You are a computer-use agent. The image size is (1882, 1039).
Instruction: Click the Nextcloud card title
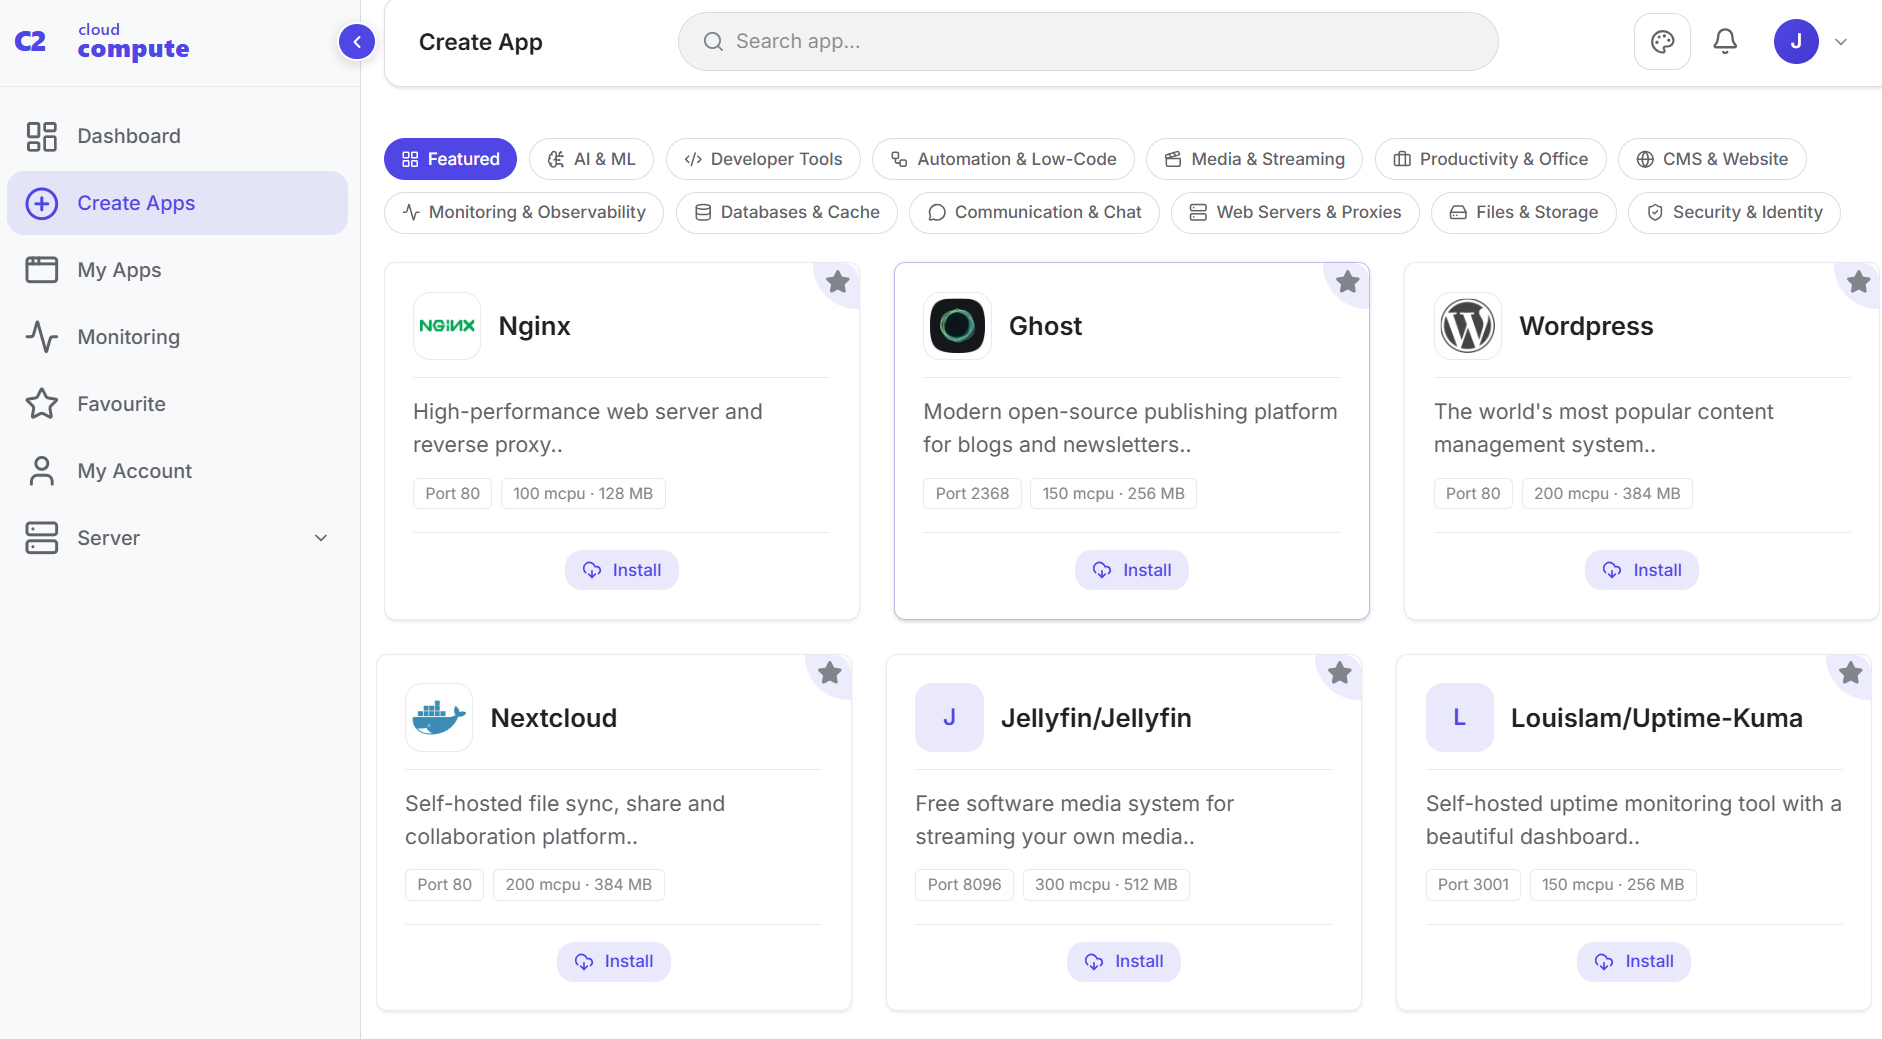point(554,718)
